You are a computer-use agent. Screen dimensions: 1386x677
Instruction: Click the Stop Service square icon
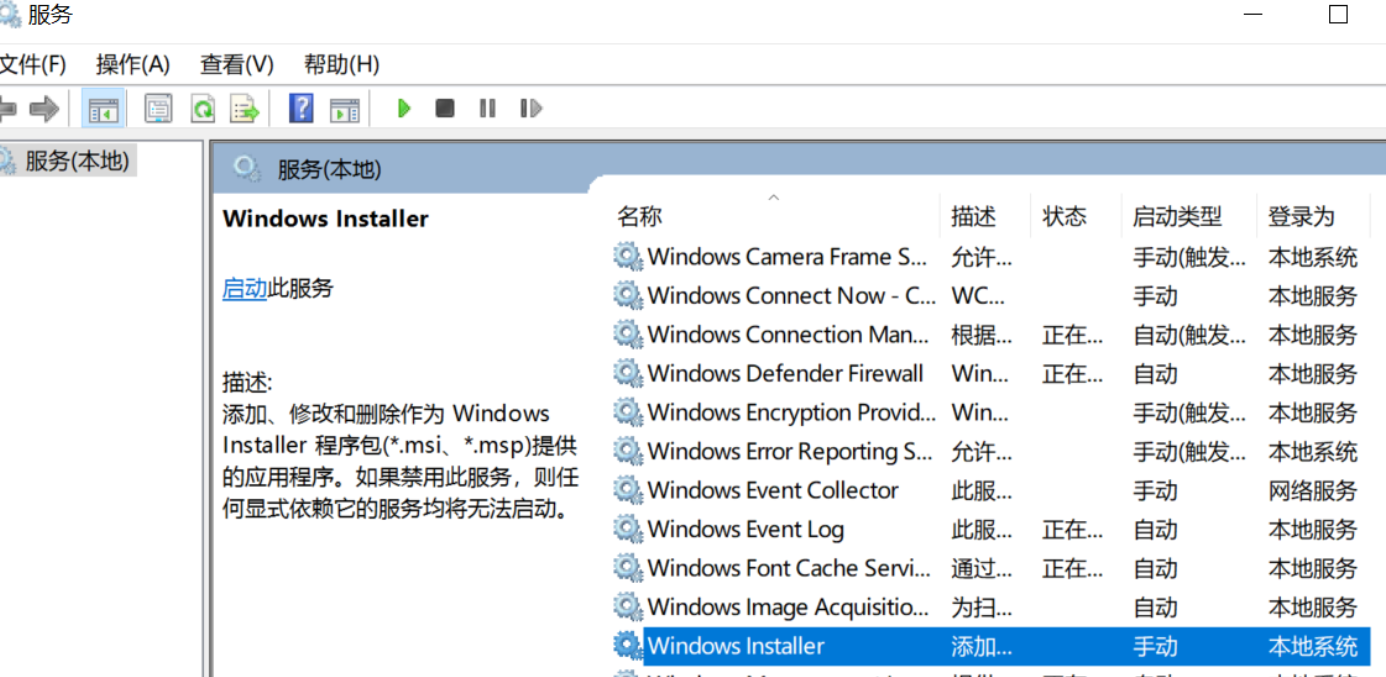445,108
